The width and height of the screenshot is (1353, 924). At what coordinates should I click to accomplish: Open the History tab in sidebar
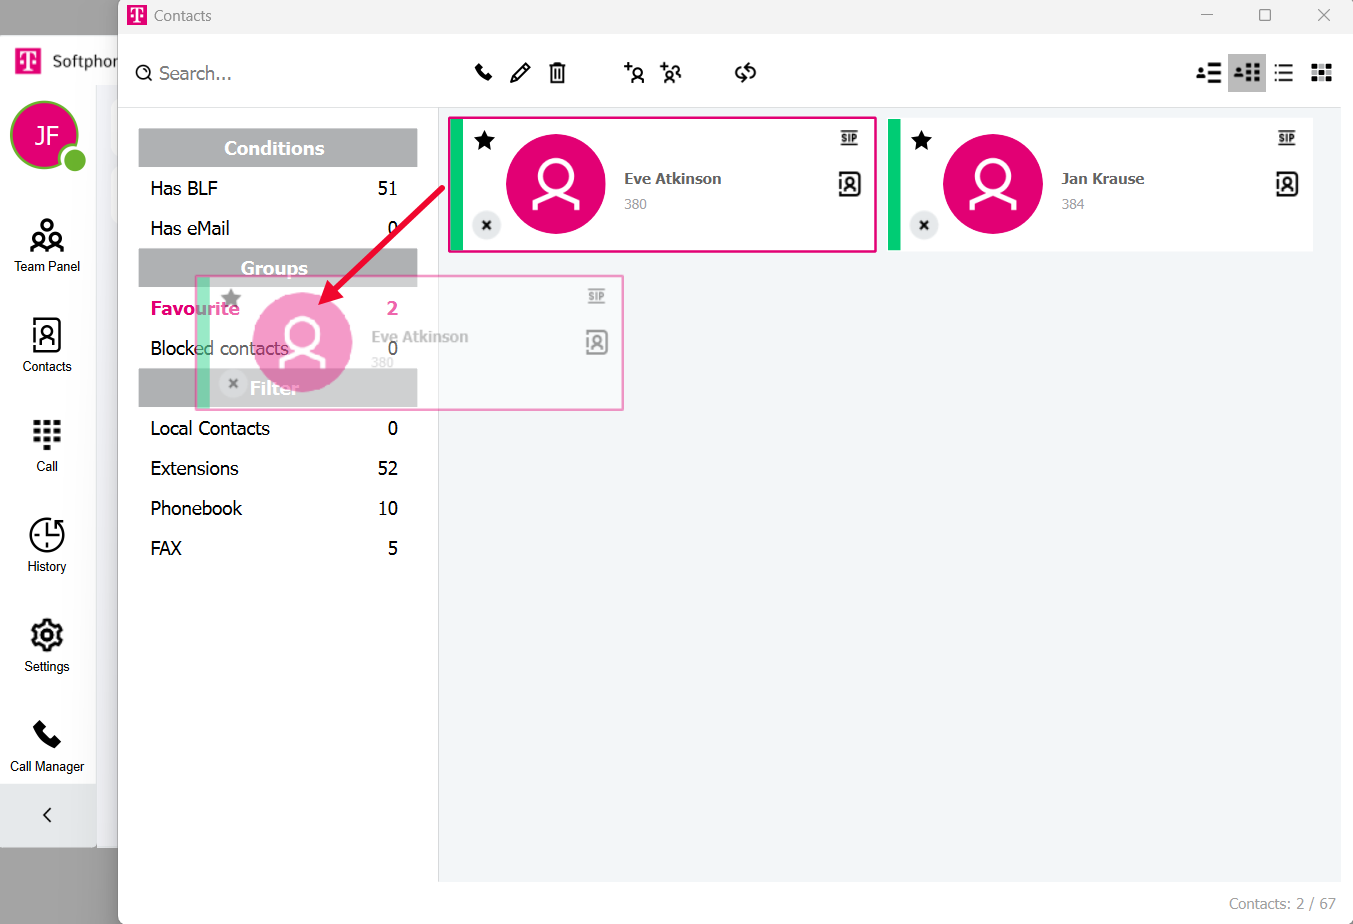47,546
